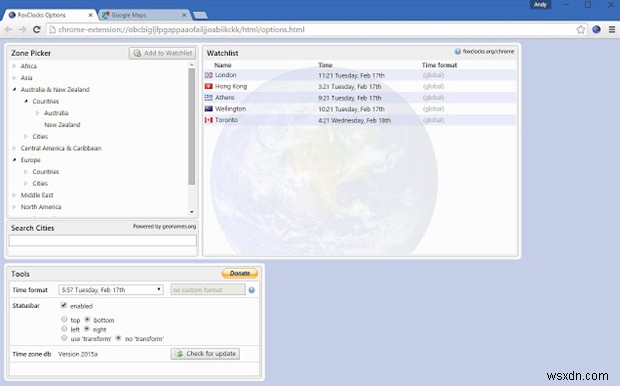
Task: Click the Search Cities input field
Action: point(102,240)
